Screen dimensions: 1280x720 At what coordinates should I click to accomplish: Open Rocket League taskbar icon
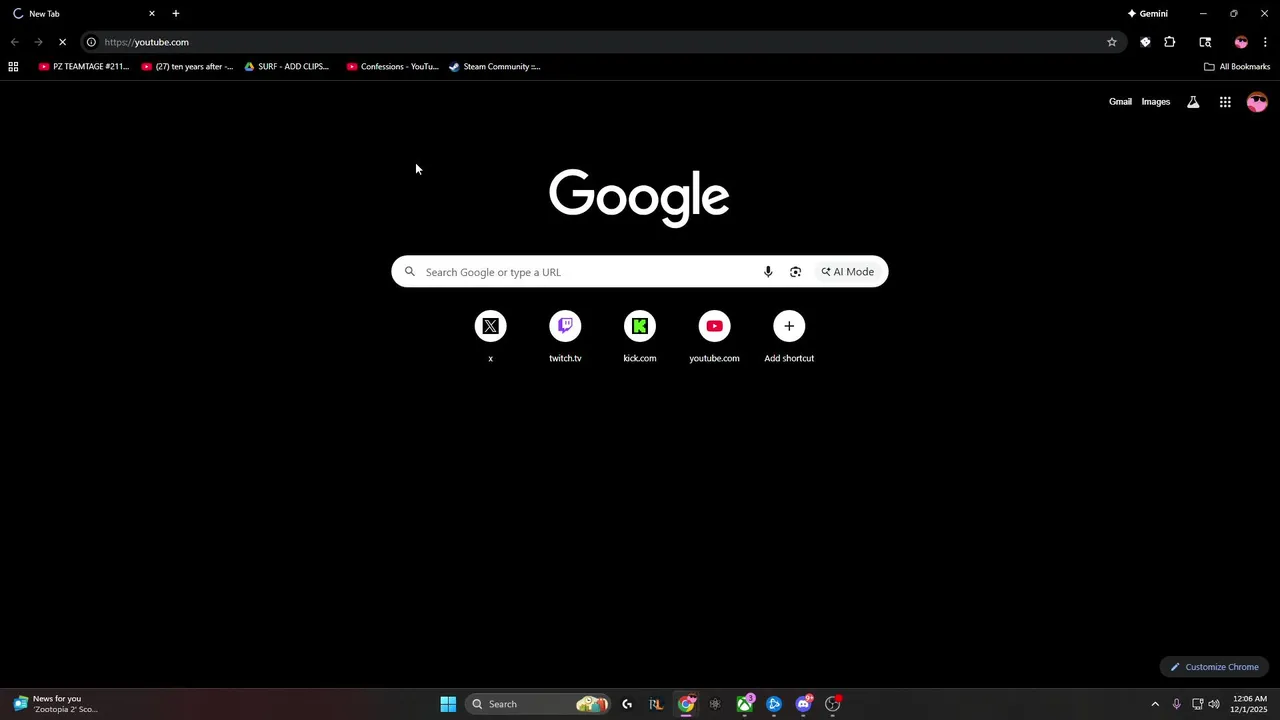656,704
